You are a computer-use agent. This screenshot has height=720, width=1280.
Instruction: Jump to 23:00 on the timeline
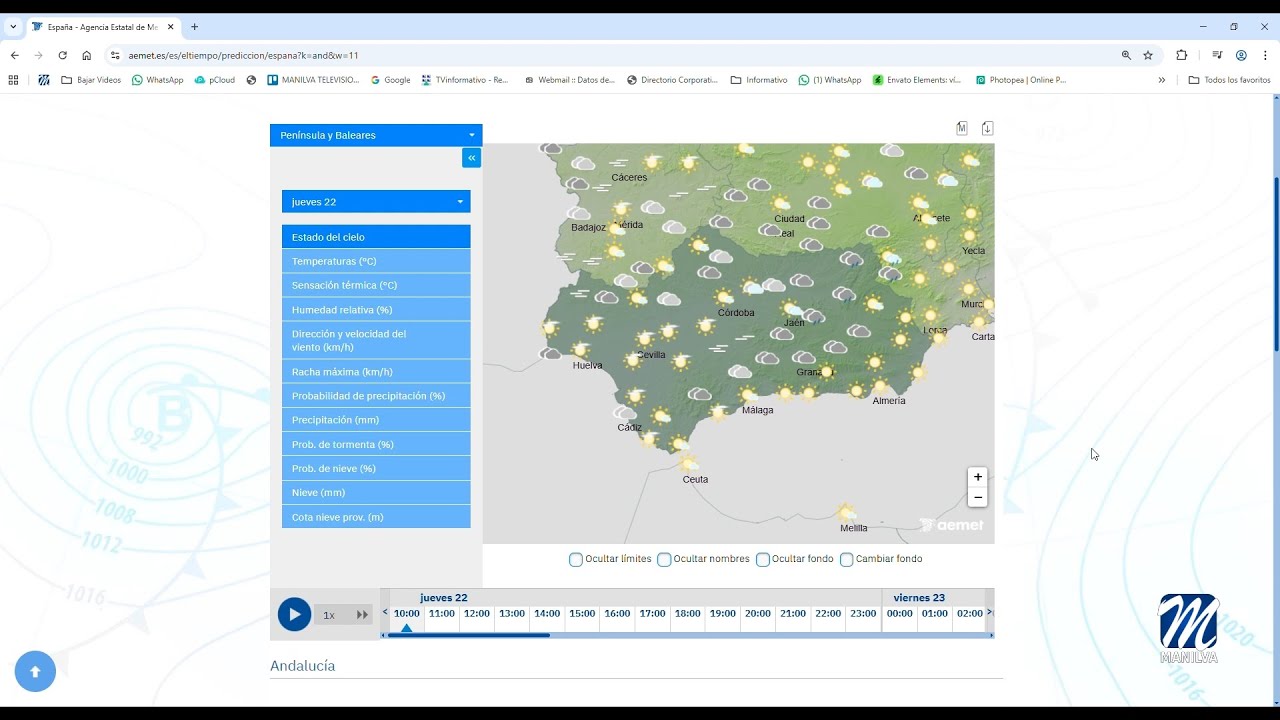(863, 614)
